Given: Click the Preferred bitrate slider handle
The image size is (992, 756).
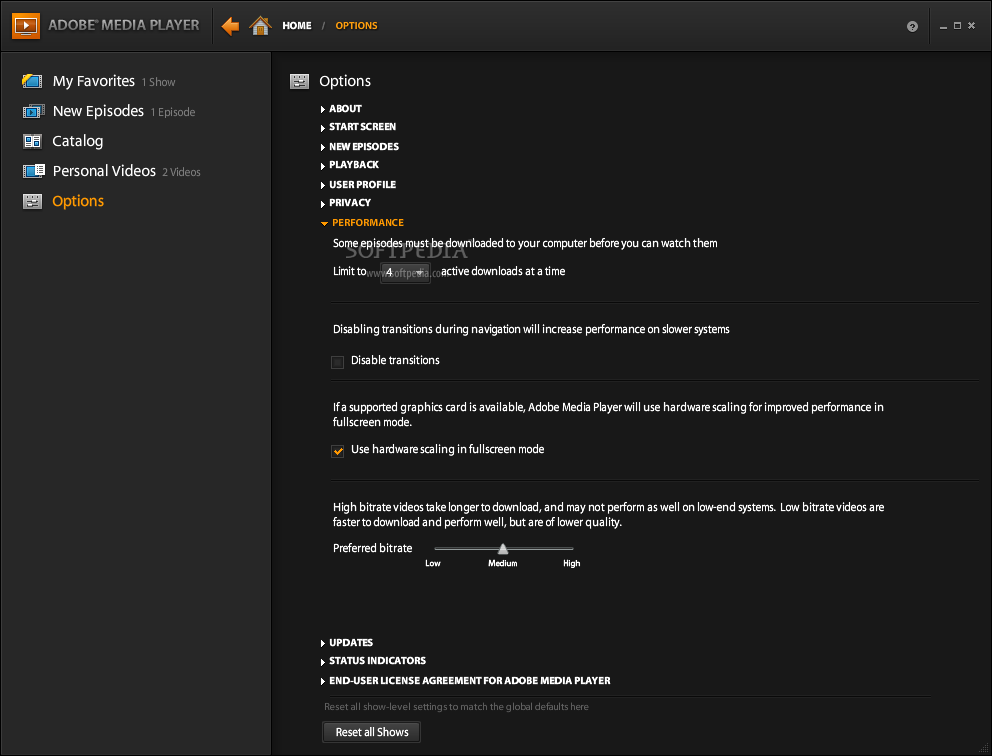Looking at the screenshot, I should [x=503, y=548].
